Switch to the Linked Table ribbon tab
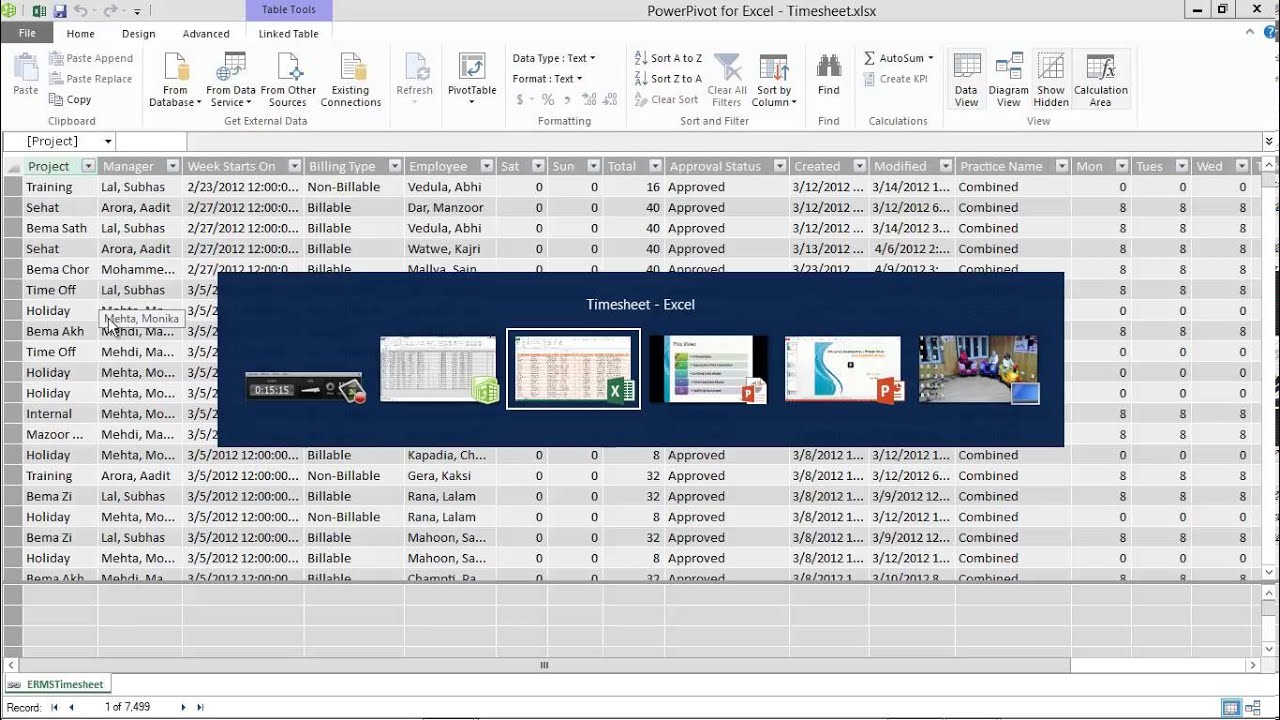 pyautogui.click(x=289, y=34)
